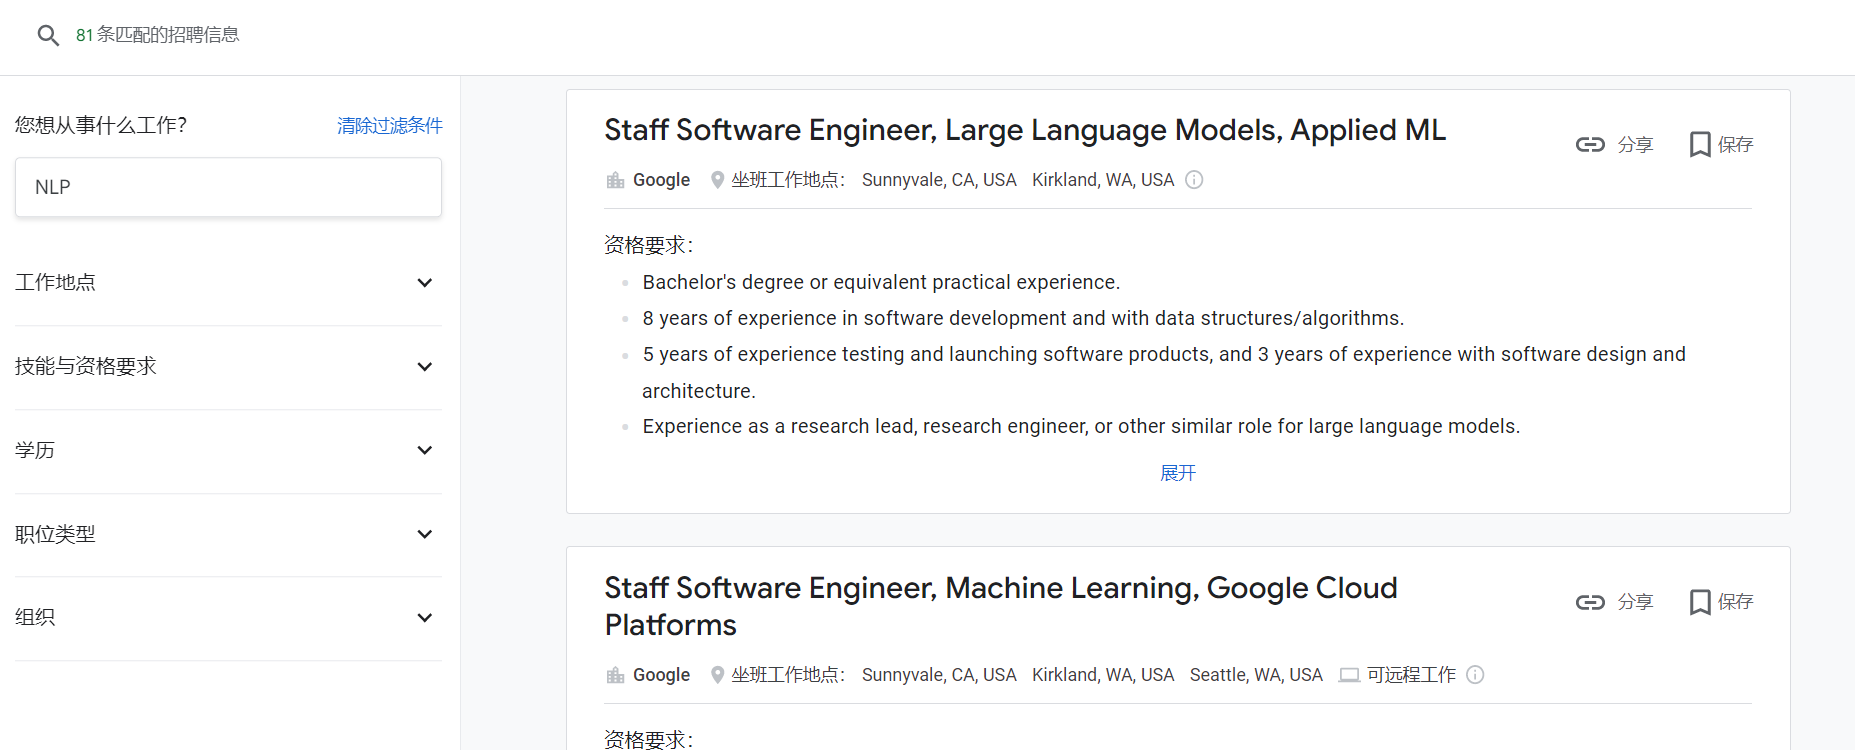Click the search magnifier icon
The width and height of the screenshot is (1855, 750).
tap(48, 36)
